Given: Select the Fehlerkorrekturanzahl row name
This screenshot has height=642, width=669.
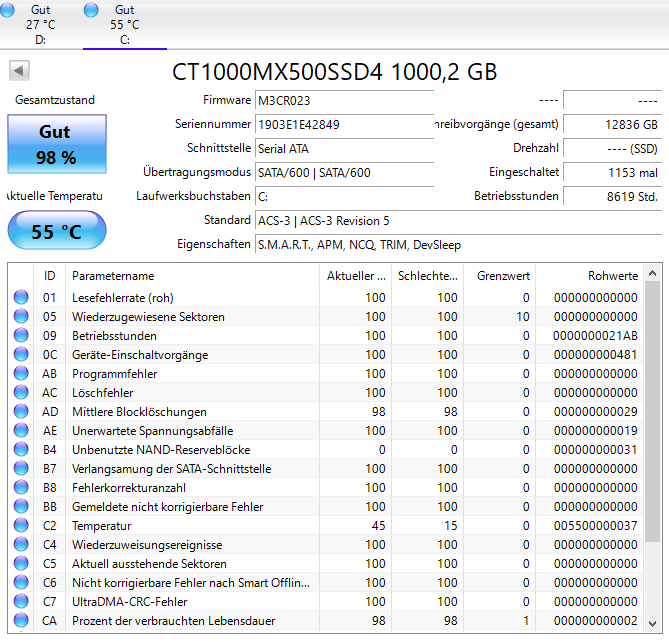Looking at the screenshot, I should (129, 488).
